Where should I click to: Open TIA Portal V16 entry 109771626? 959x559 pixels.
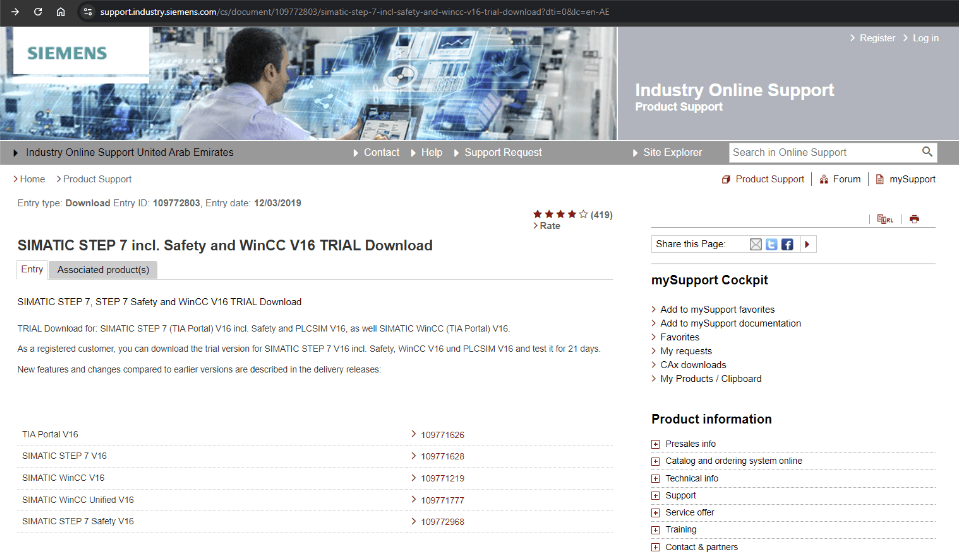pos(442,435)
